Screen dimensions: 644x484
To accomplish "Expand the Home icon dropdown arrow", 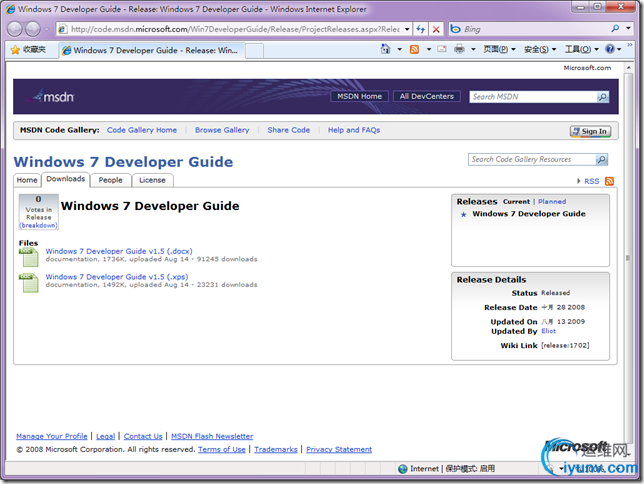I will point(399,49).
